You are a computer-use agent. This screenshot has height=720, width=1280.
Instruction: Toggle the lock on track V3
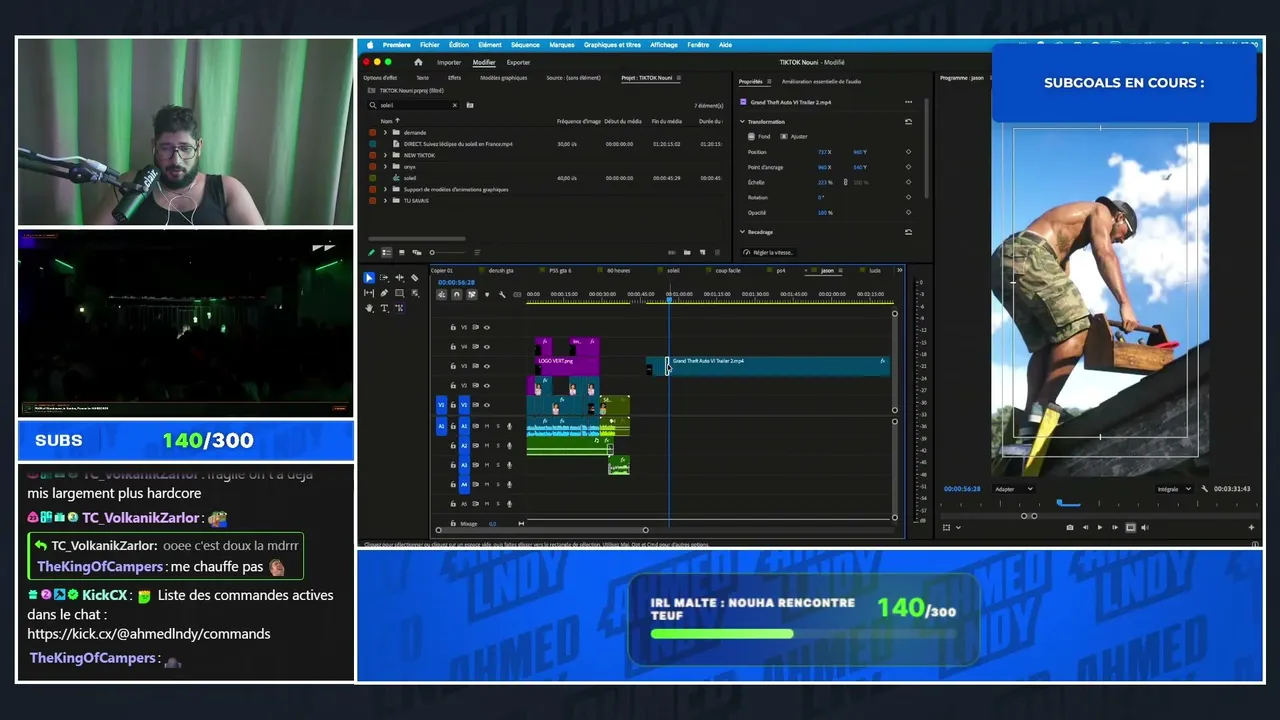pos(453,366)
